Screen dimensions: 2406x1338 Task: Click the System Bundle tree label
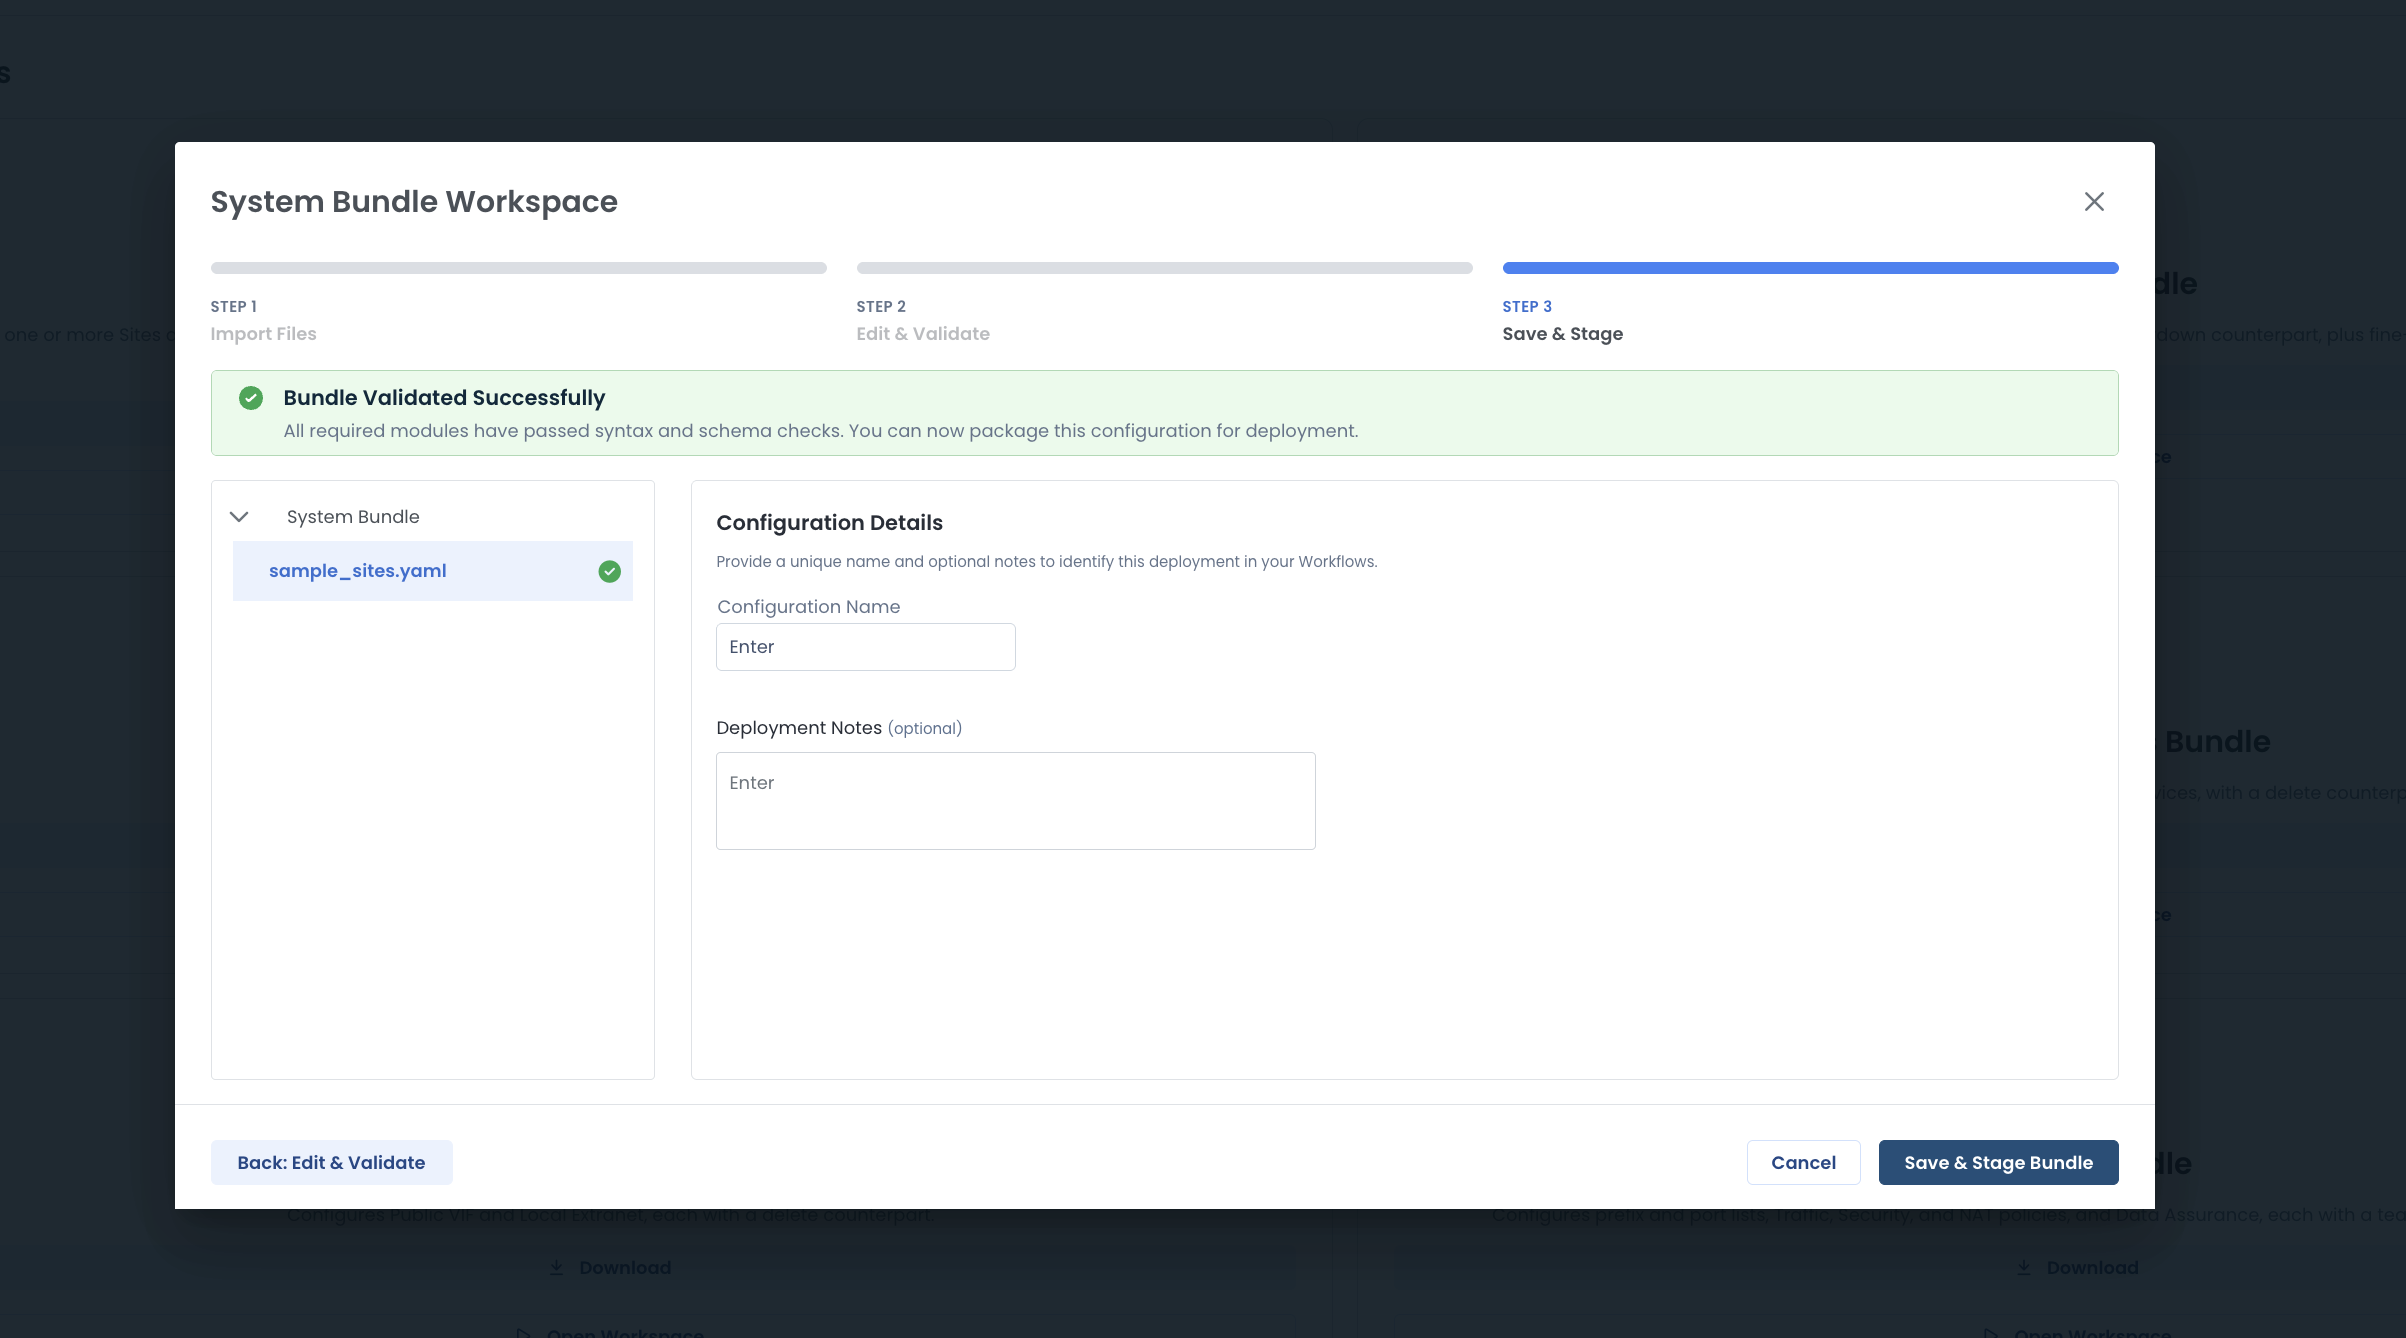[353, 517]
